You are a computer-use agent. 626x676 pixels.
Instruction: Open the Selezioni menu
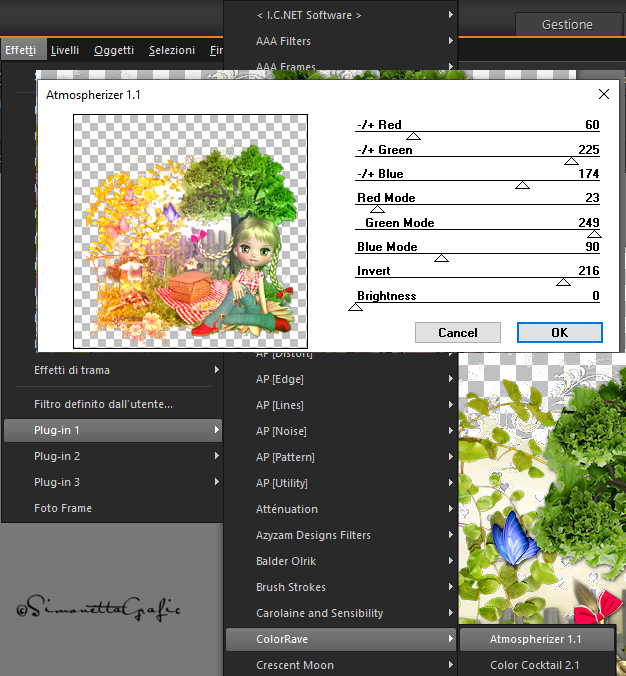pos(172,50)
